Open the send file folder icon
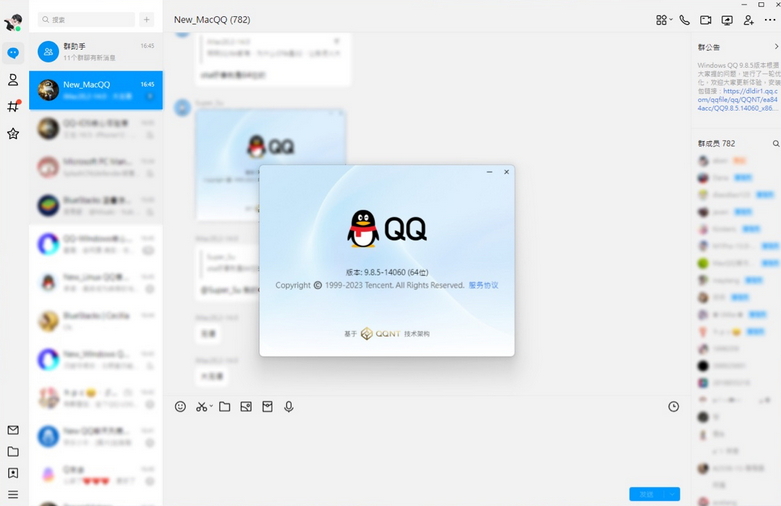The height and width of the screenshot is (506, 781). 225,407
